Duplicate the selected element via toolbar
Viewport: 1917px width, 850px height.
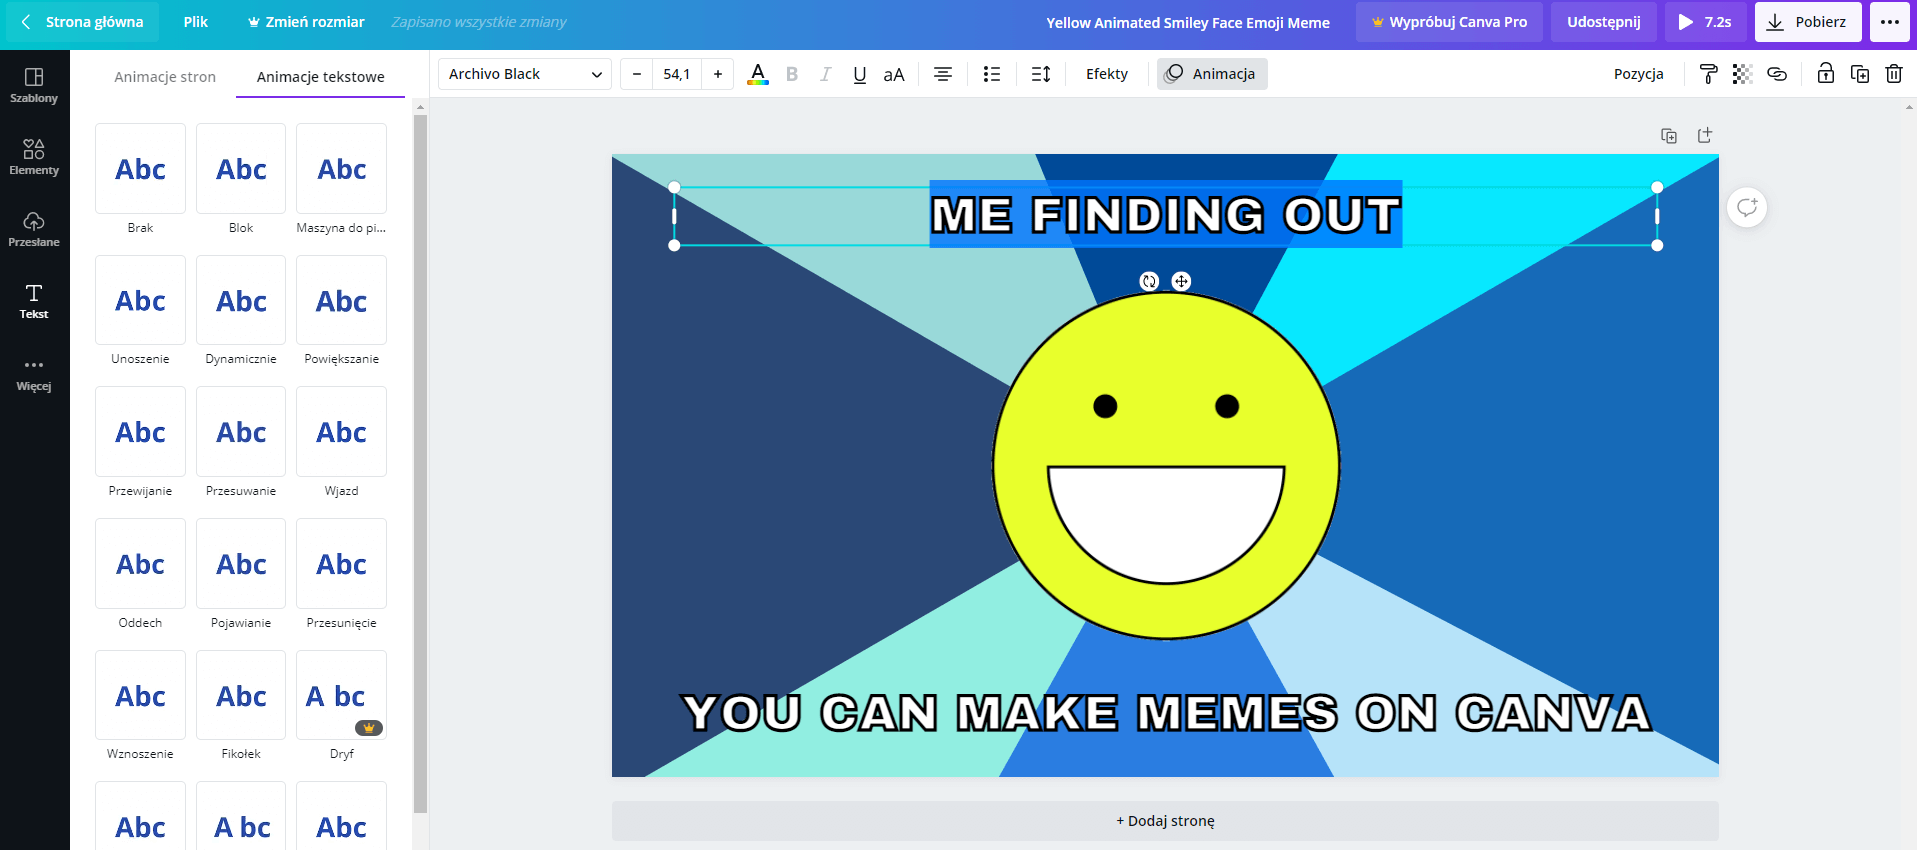[x=1860, y=74]
